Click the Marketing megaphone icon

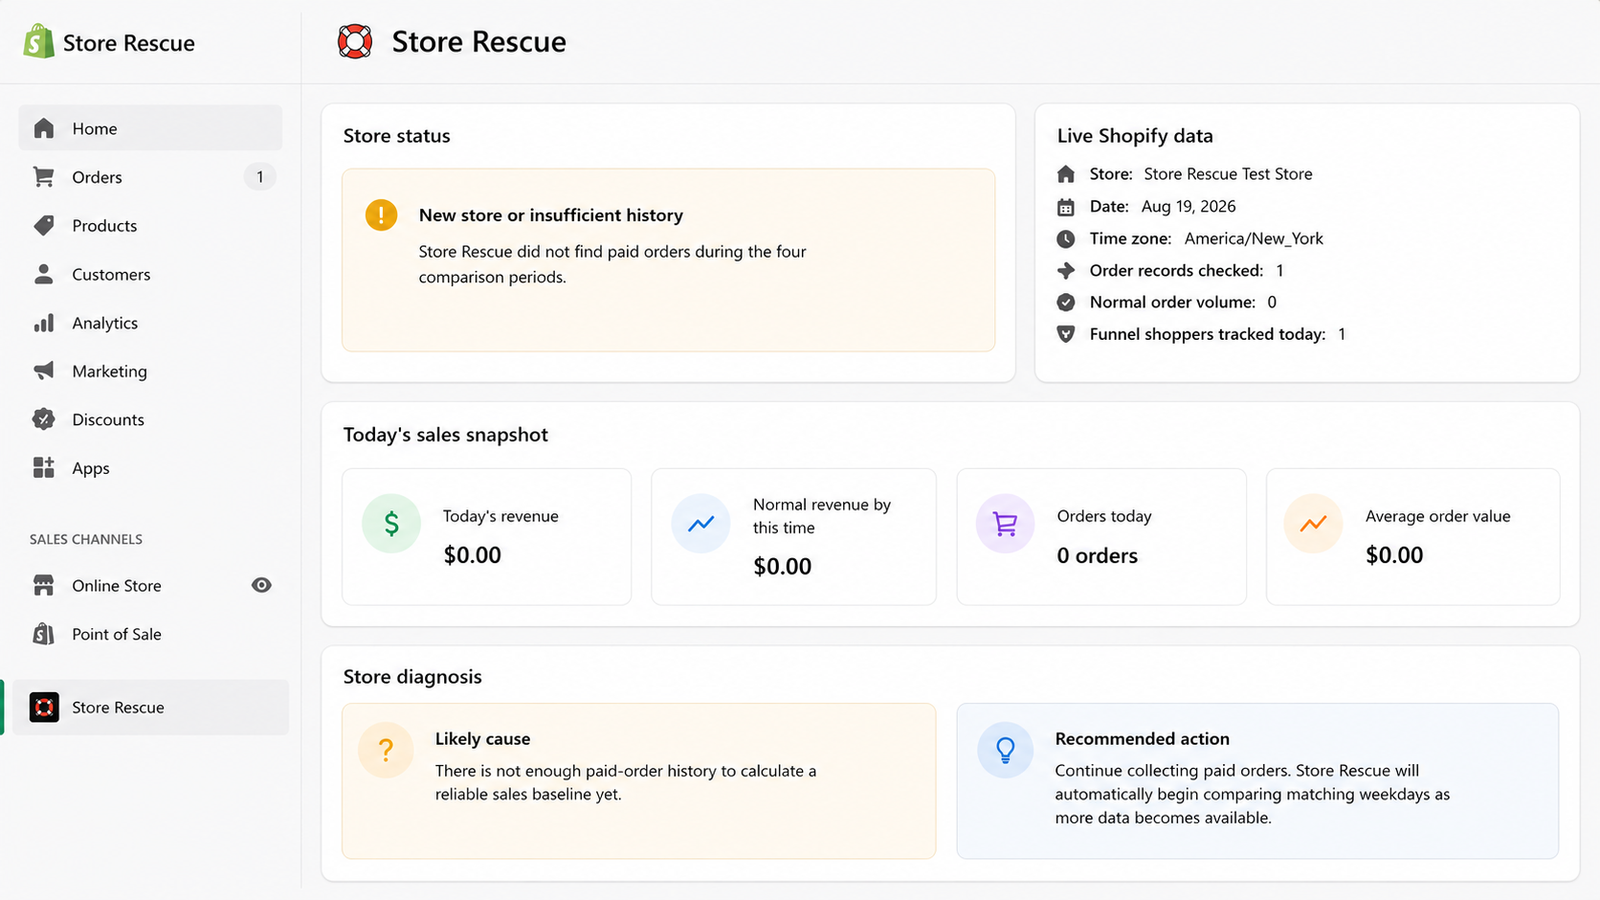pyautogui.click(x=44, y=371)
